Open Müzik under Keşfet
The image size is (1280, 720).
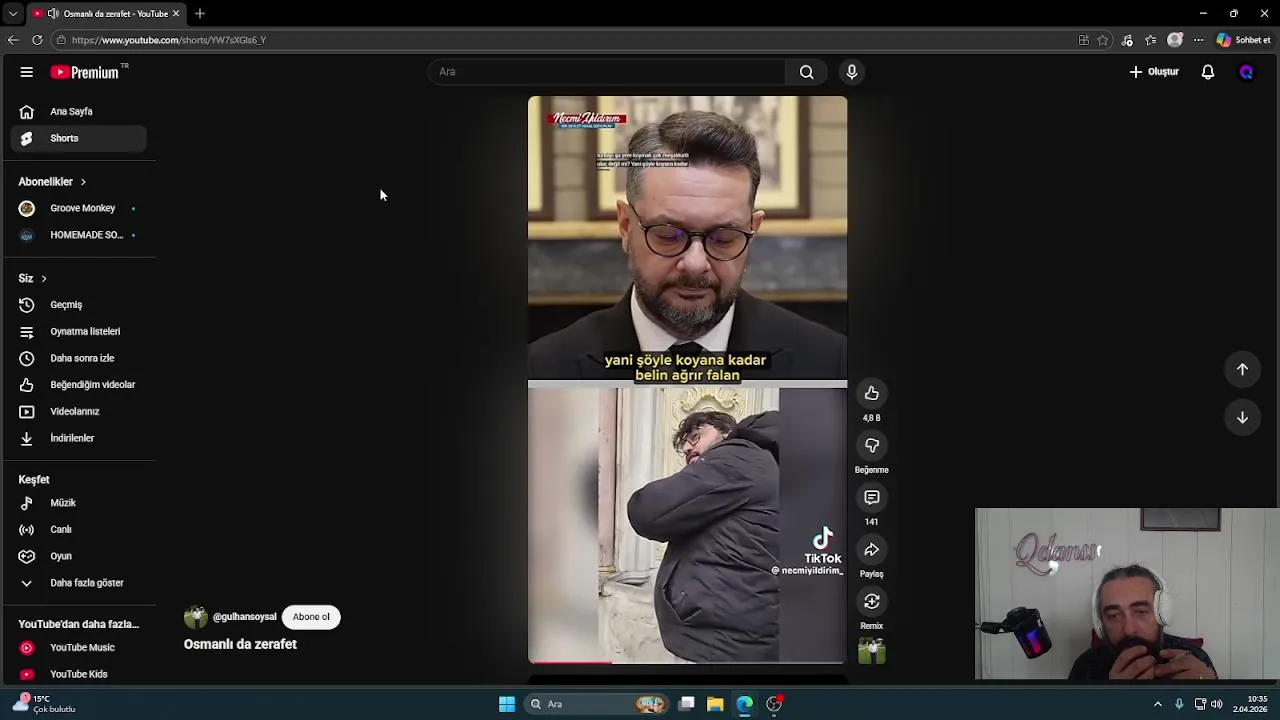[x=78, y=503]
